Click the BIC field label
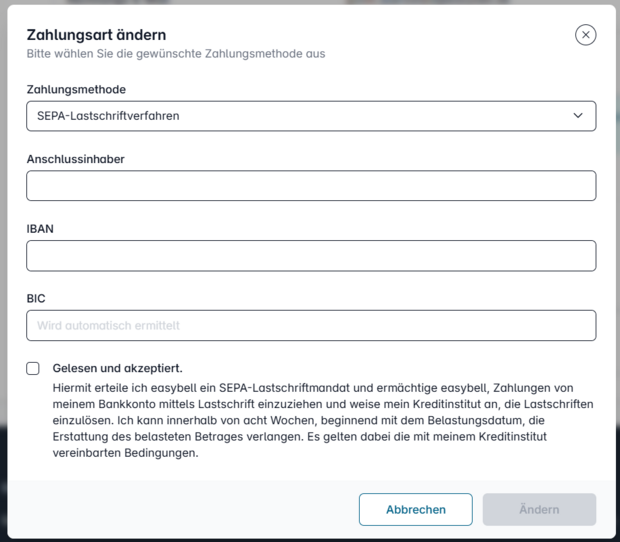Image resolution: width=620 pixels, height=542 pixels. (36, 298)
